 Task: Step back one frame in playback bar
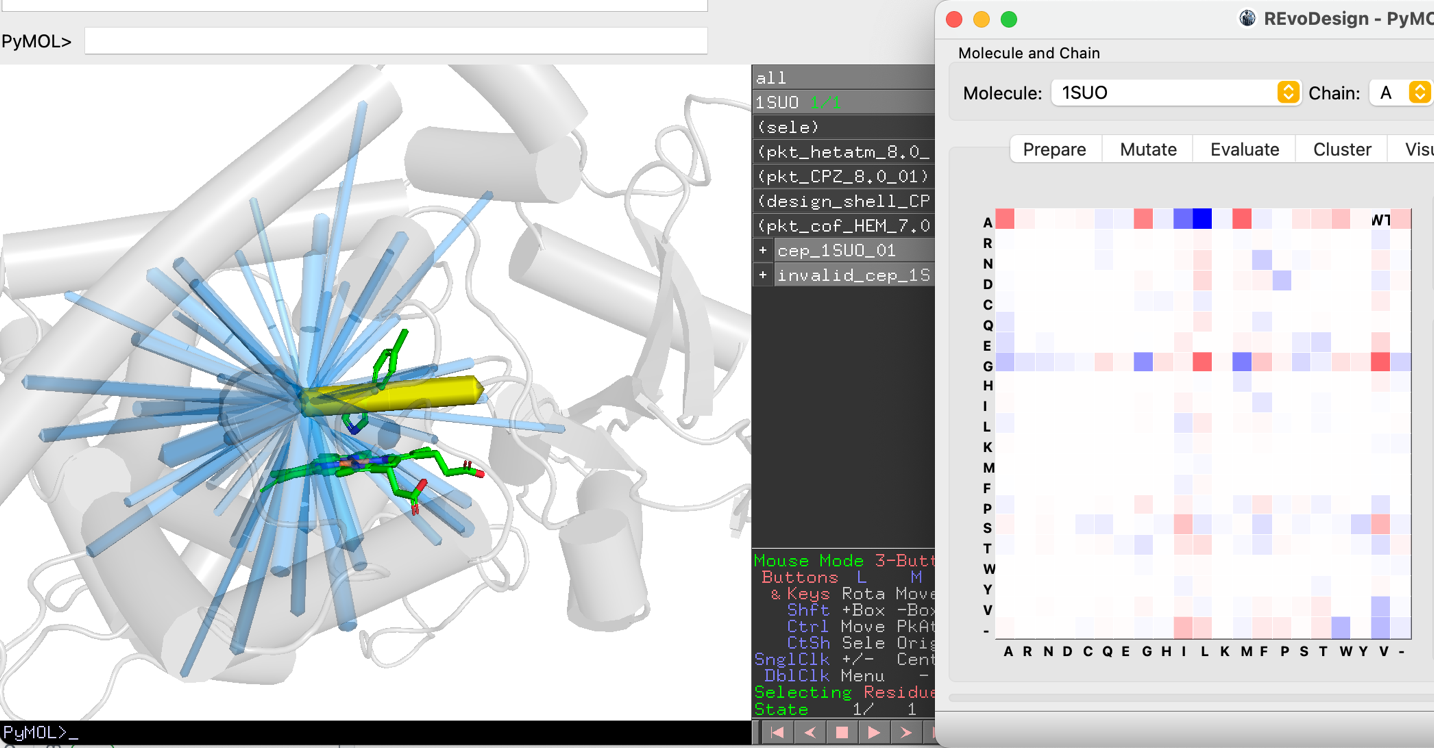(x=810, y=733)
